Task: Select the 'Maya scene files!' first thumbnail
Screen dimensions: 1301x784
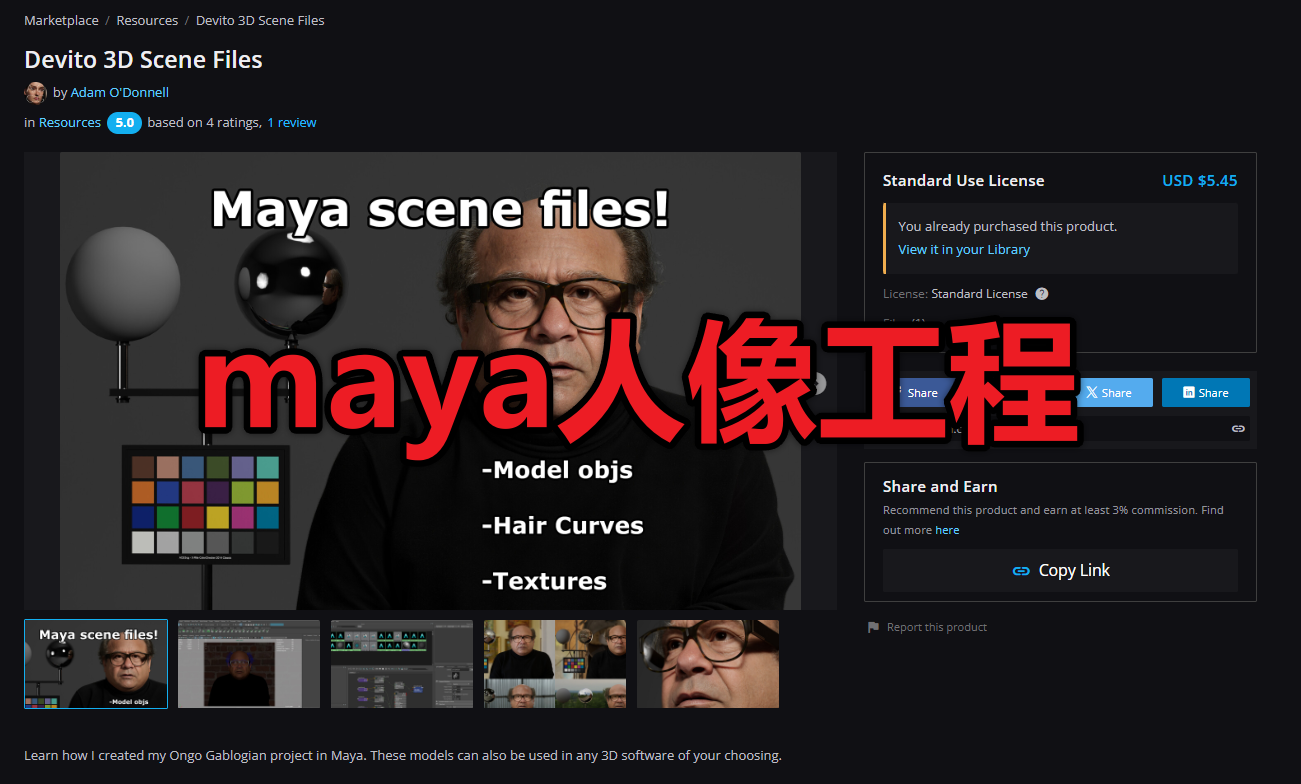Action: tap(96, 664)
